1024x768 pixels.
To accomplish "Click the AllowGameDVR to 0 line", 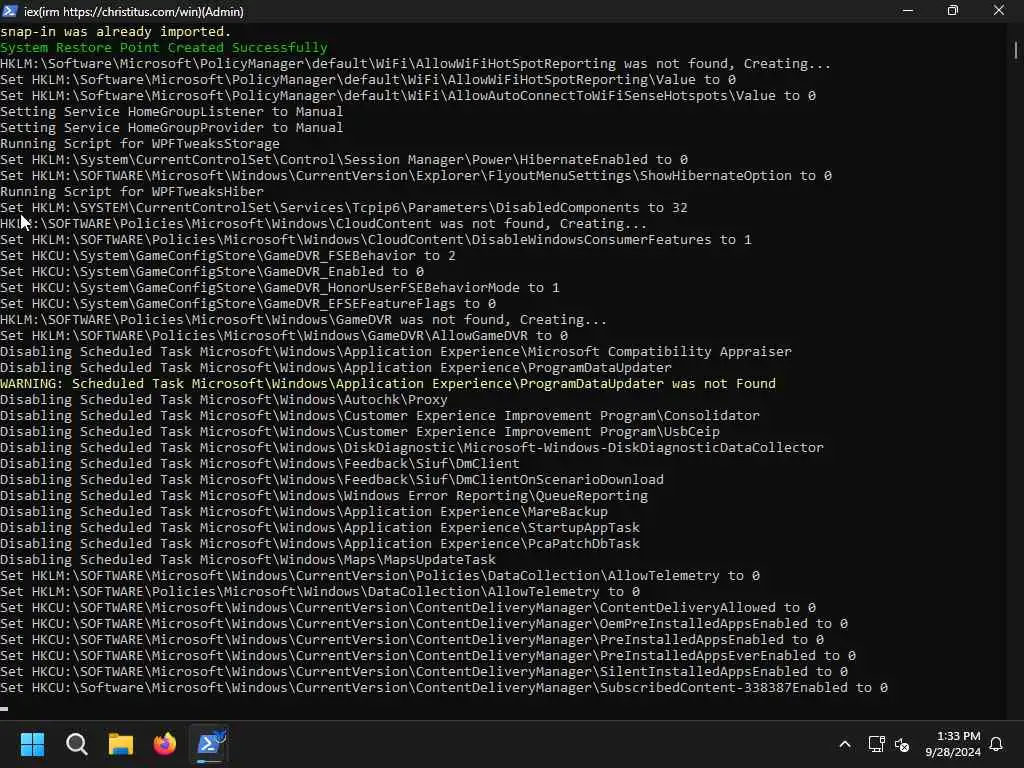I will [284, 336].
